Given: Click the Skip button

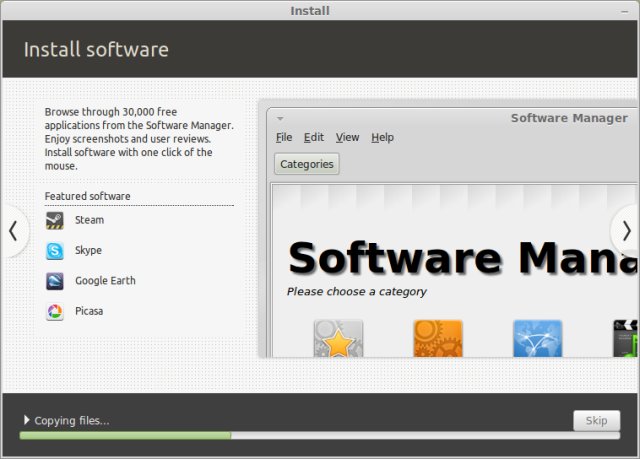Looking at the screenshot, I should tap(596, 421).
